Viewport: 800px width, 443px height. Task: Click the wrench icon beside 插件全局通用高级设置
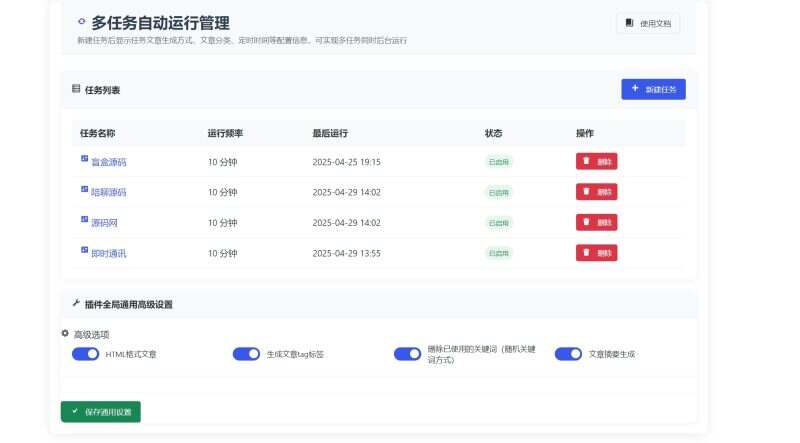click(x=76, y=303)
